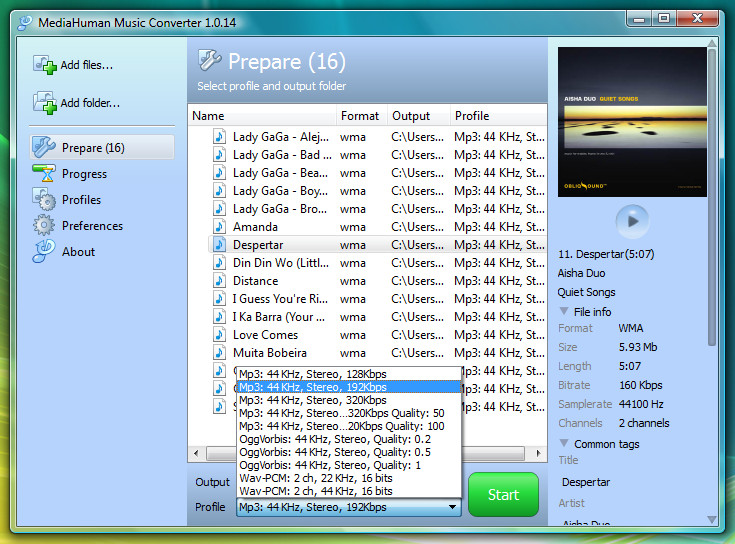The height and width of the screenshot is (544, 735).
Task: Select the Despertar file name
Action: [258, 245]
